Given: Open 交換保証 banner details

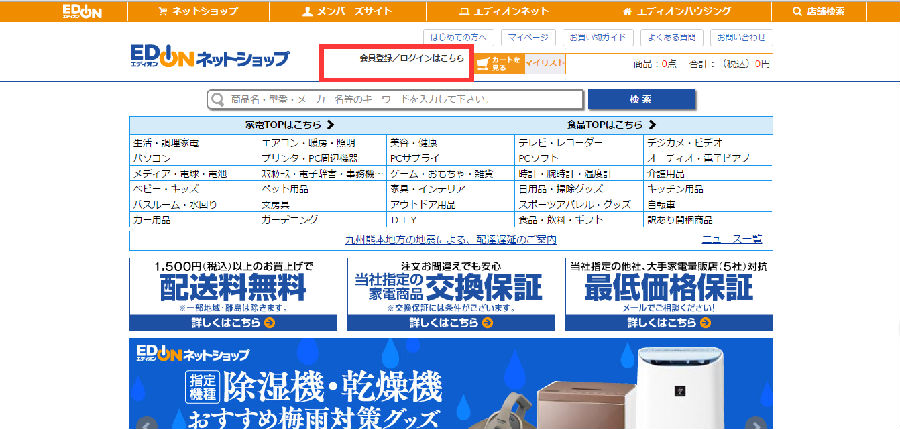Looking at the screenshot, I should click(451, 294).
